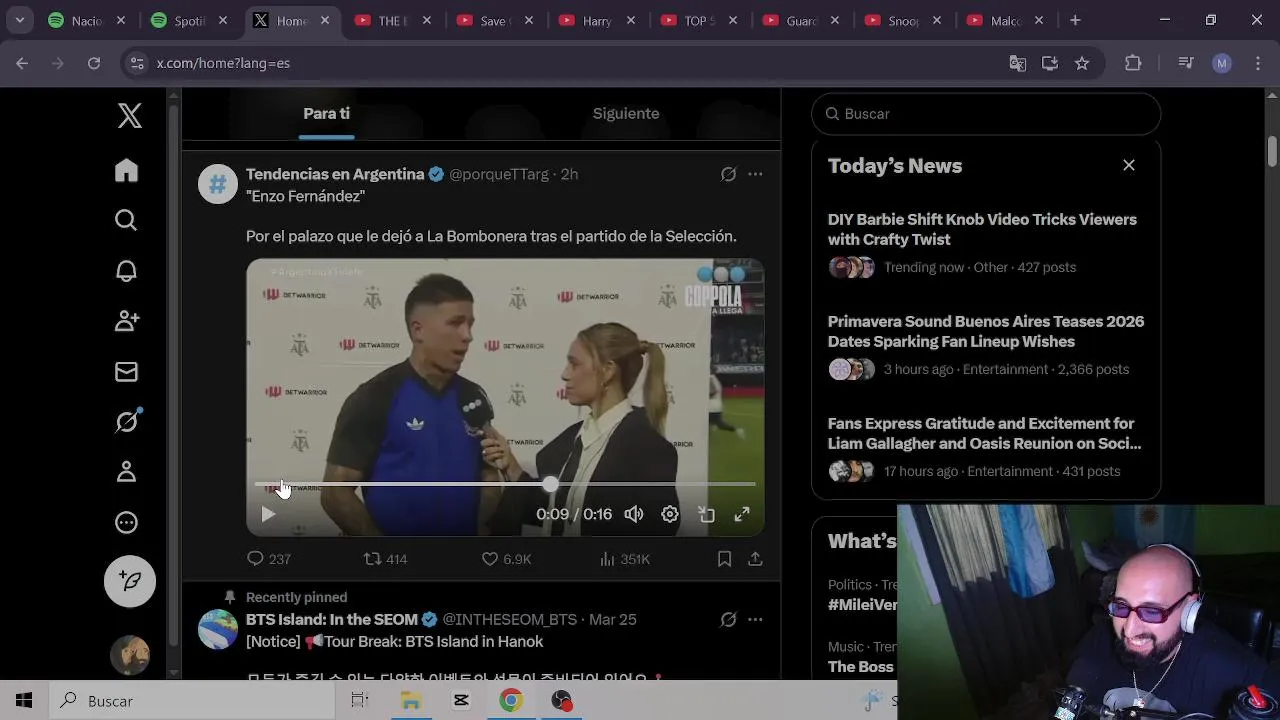Close the Today's News panel

[x=1129, y=165]
